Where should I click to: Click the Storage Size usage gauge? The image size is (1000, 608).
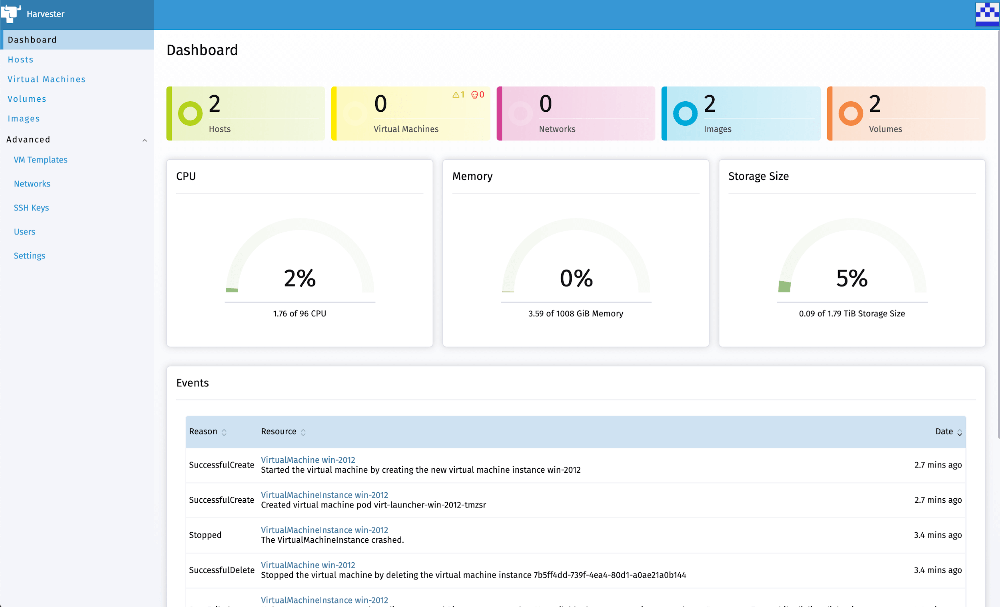[852, 265]
